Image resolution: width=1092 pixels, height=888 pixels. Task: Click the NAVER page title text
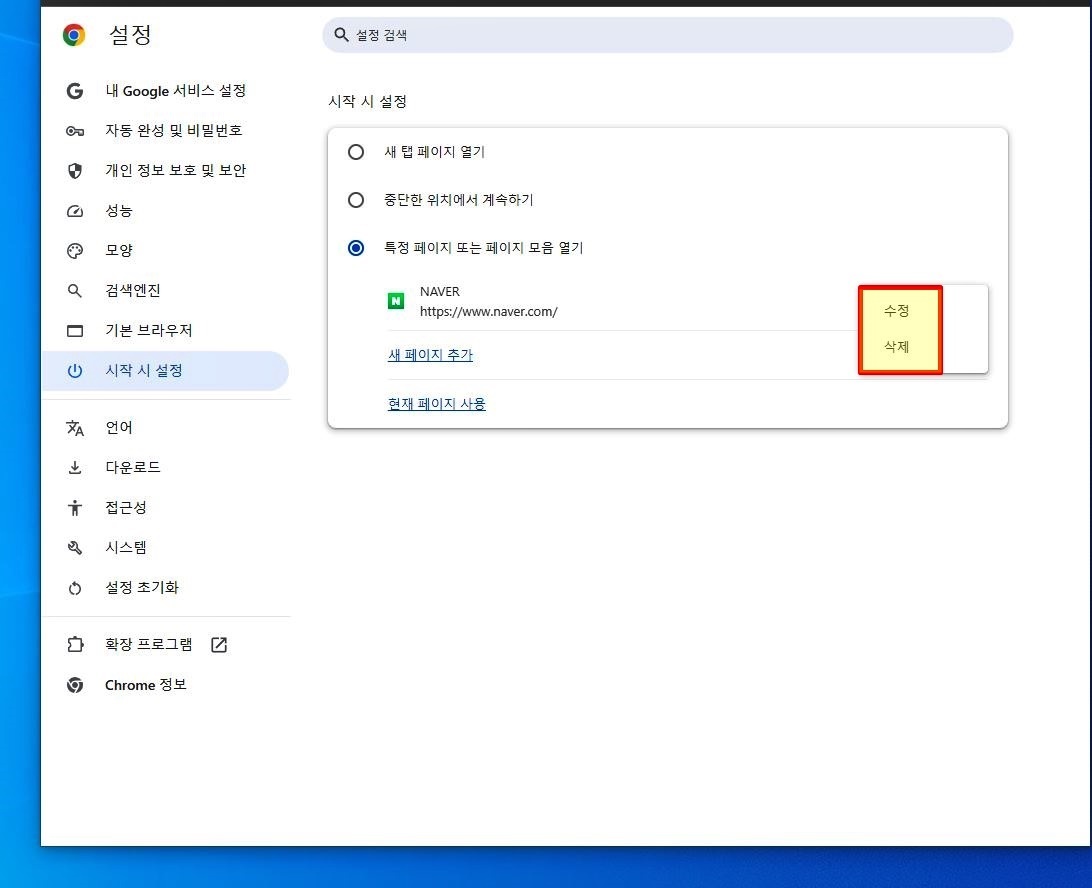[439, 292]
